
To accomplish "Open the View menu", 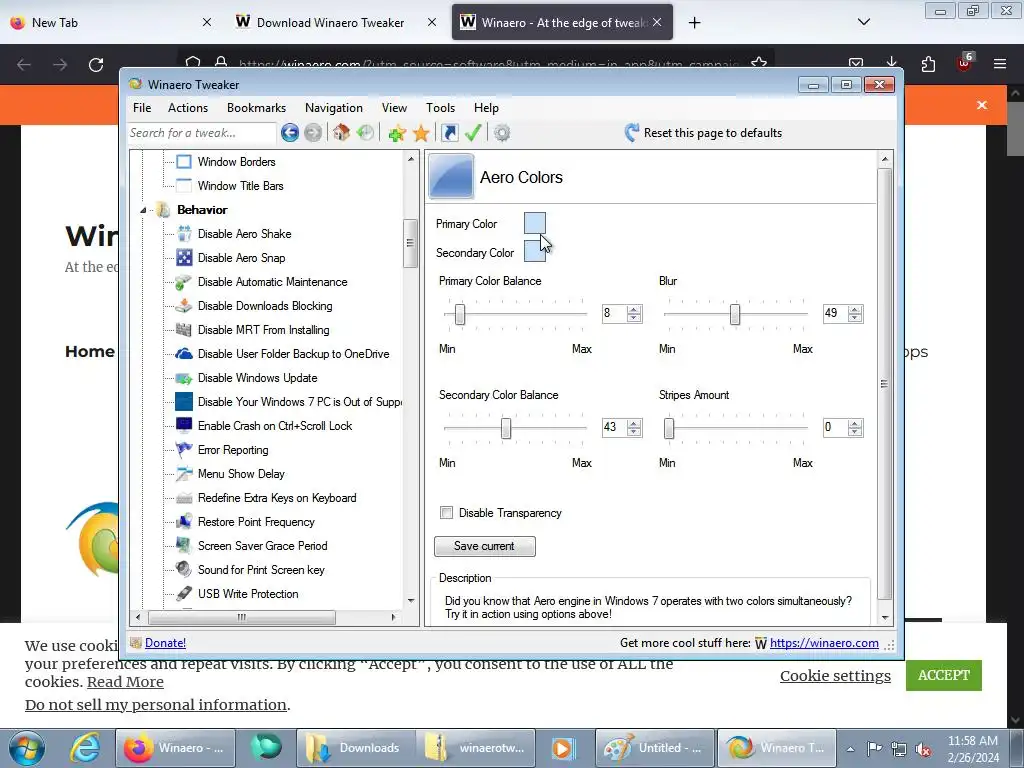I will 394,108.
